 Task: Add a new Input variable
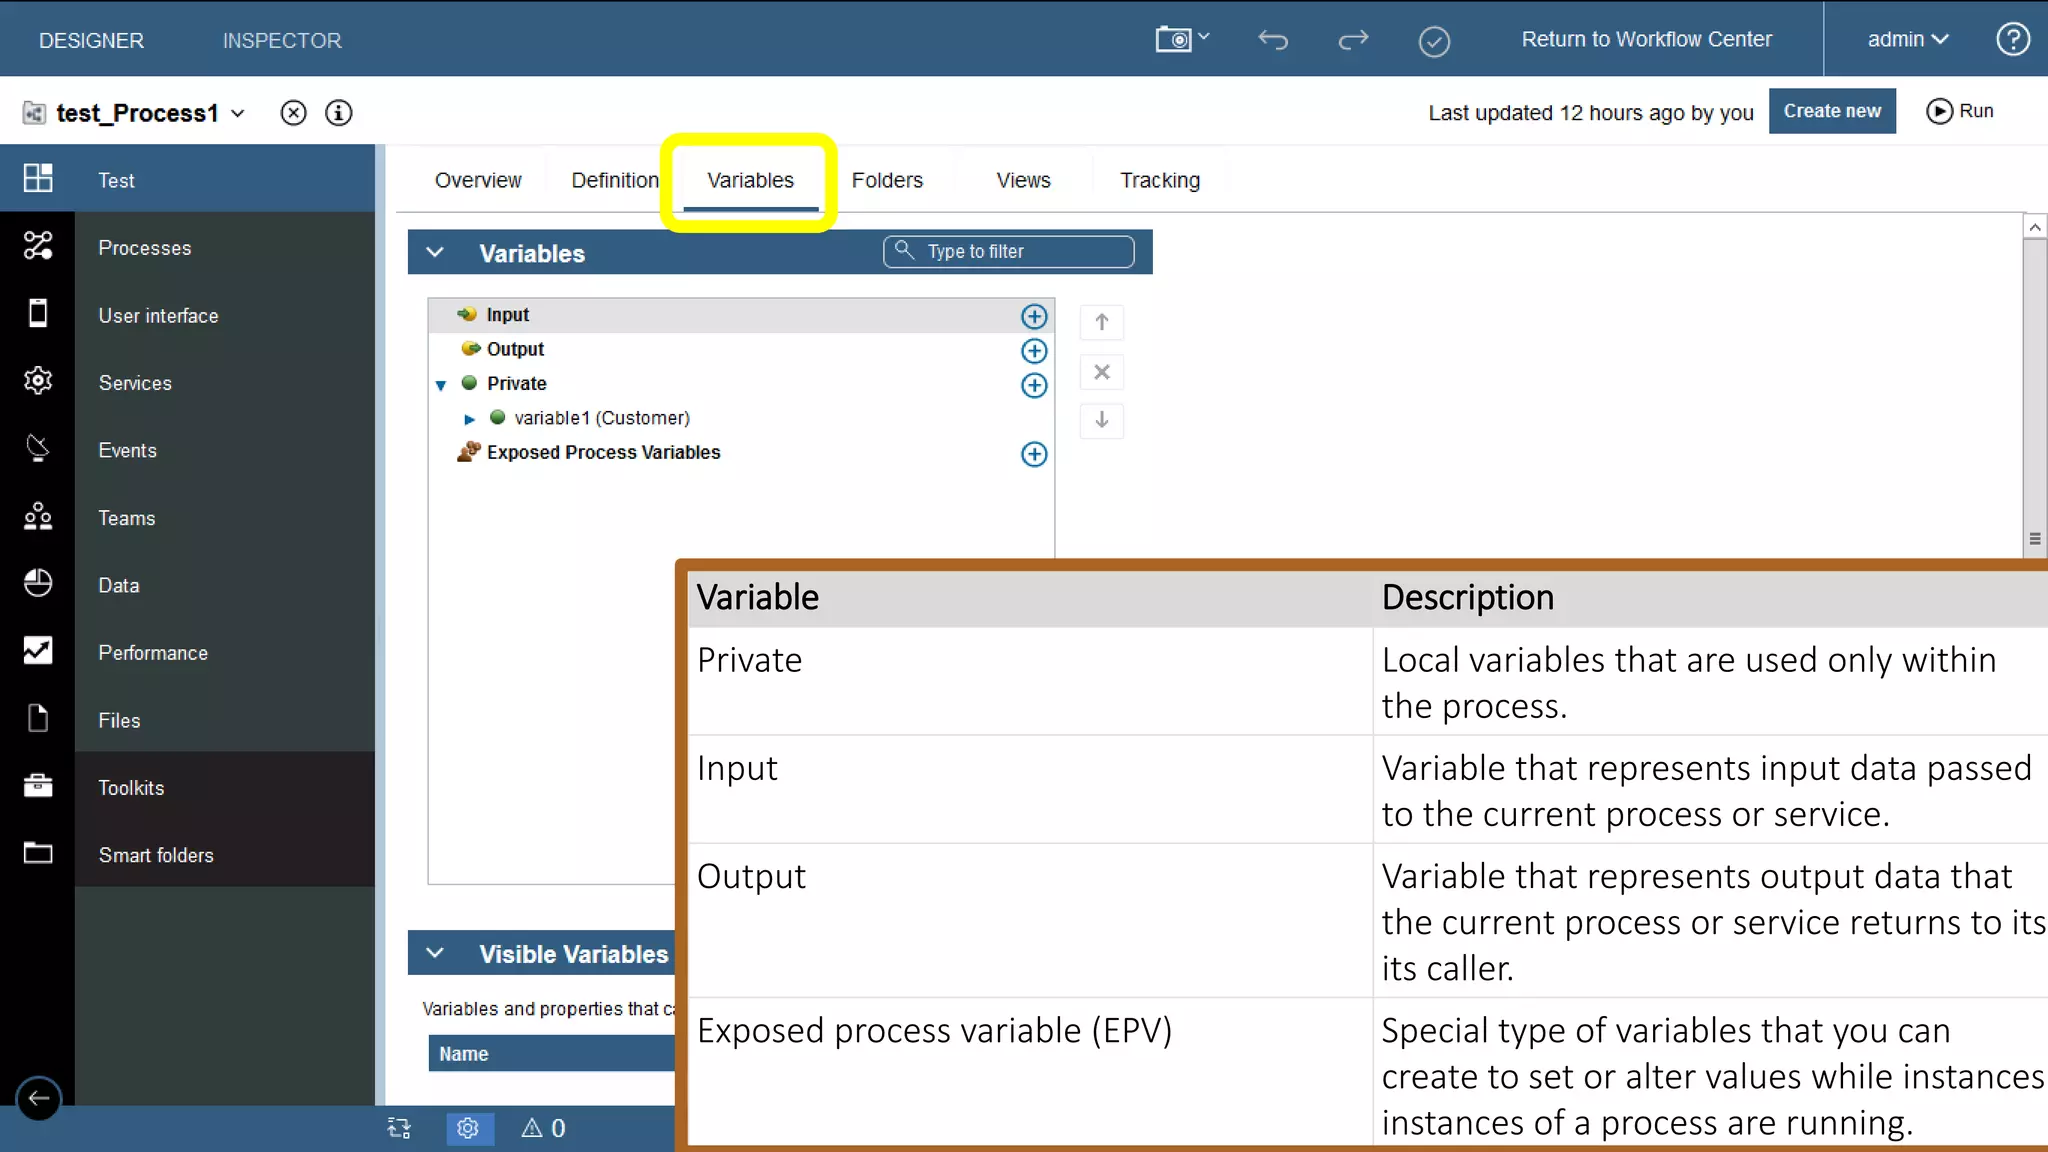(1034, 317)
